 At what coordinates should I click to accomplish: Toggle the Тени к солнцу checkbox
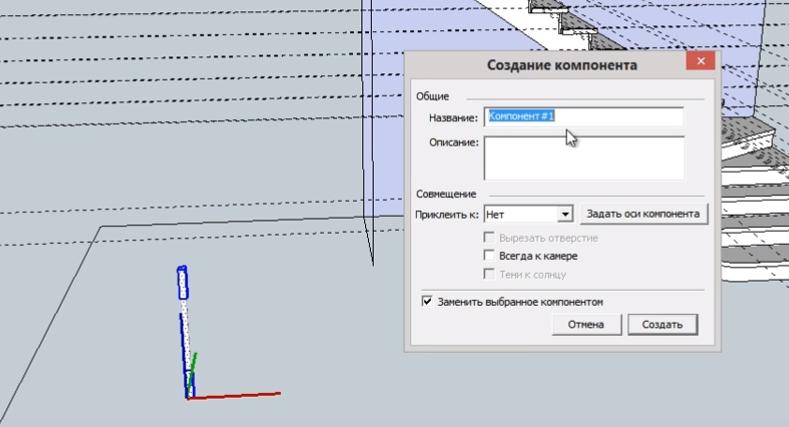489,274
